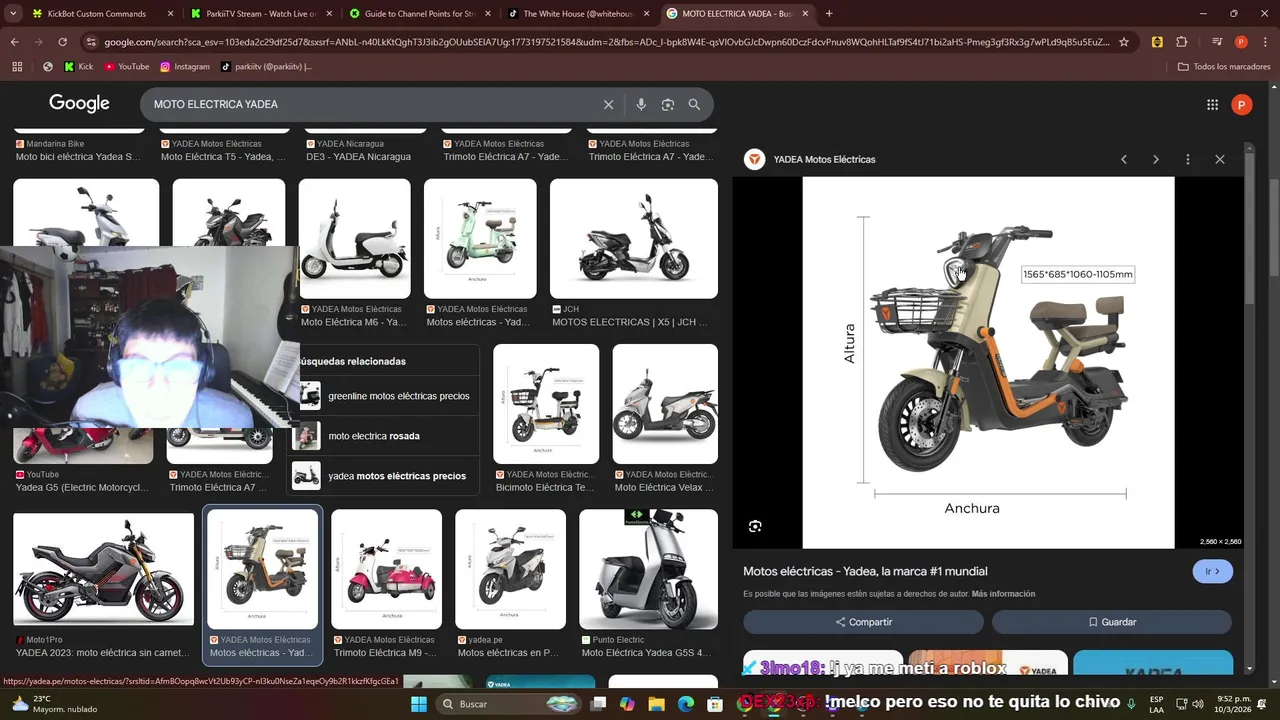
Task: Open the Google account avatar on page
Action: coord(1242,104)
